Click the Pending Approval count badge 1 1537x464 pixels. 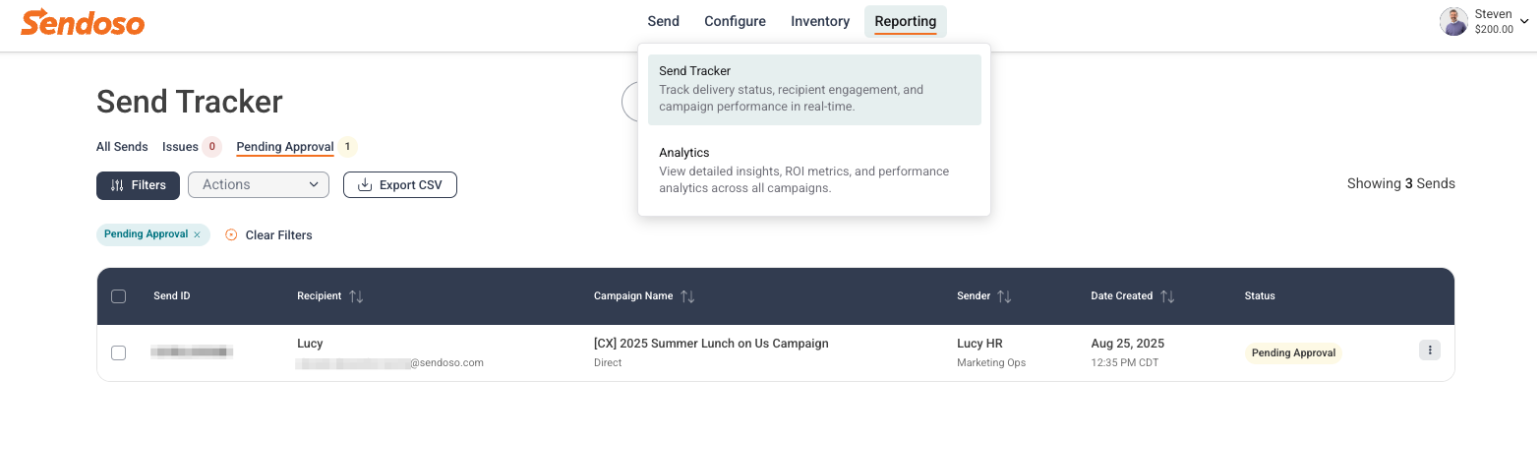click(x=347, y=147)
